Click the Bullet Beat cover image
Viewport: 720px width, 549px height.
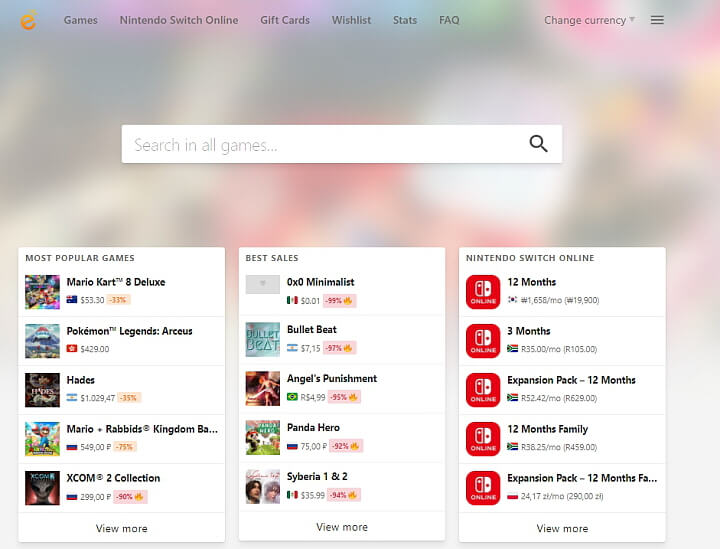point(263,340)
